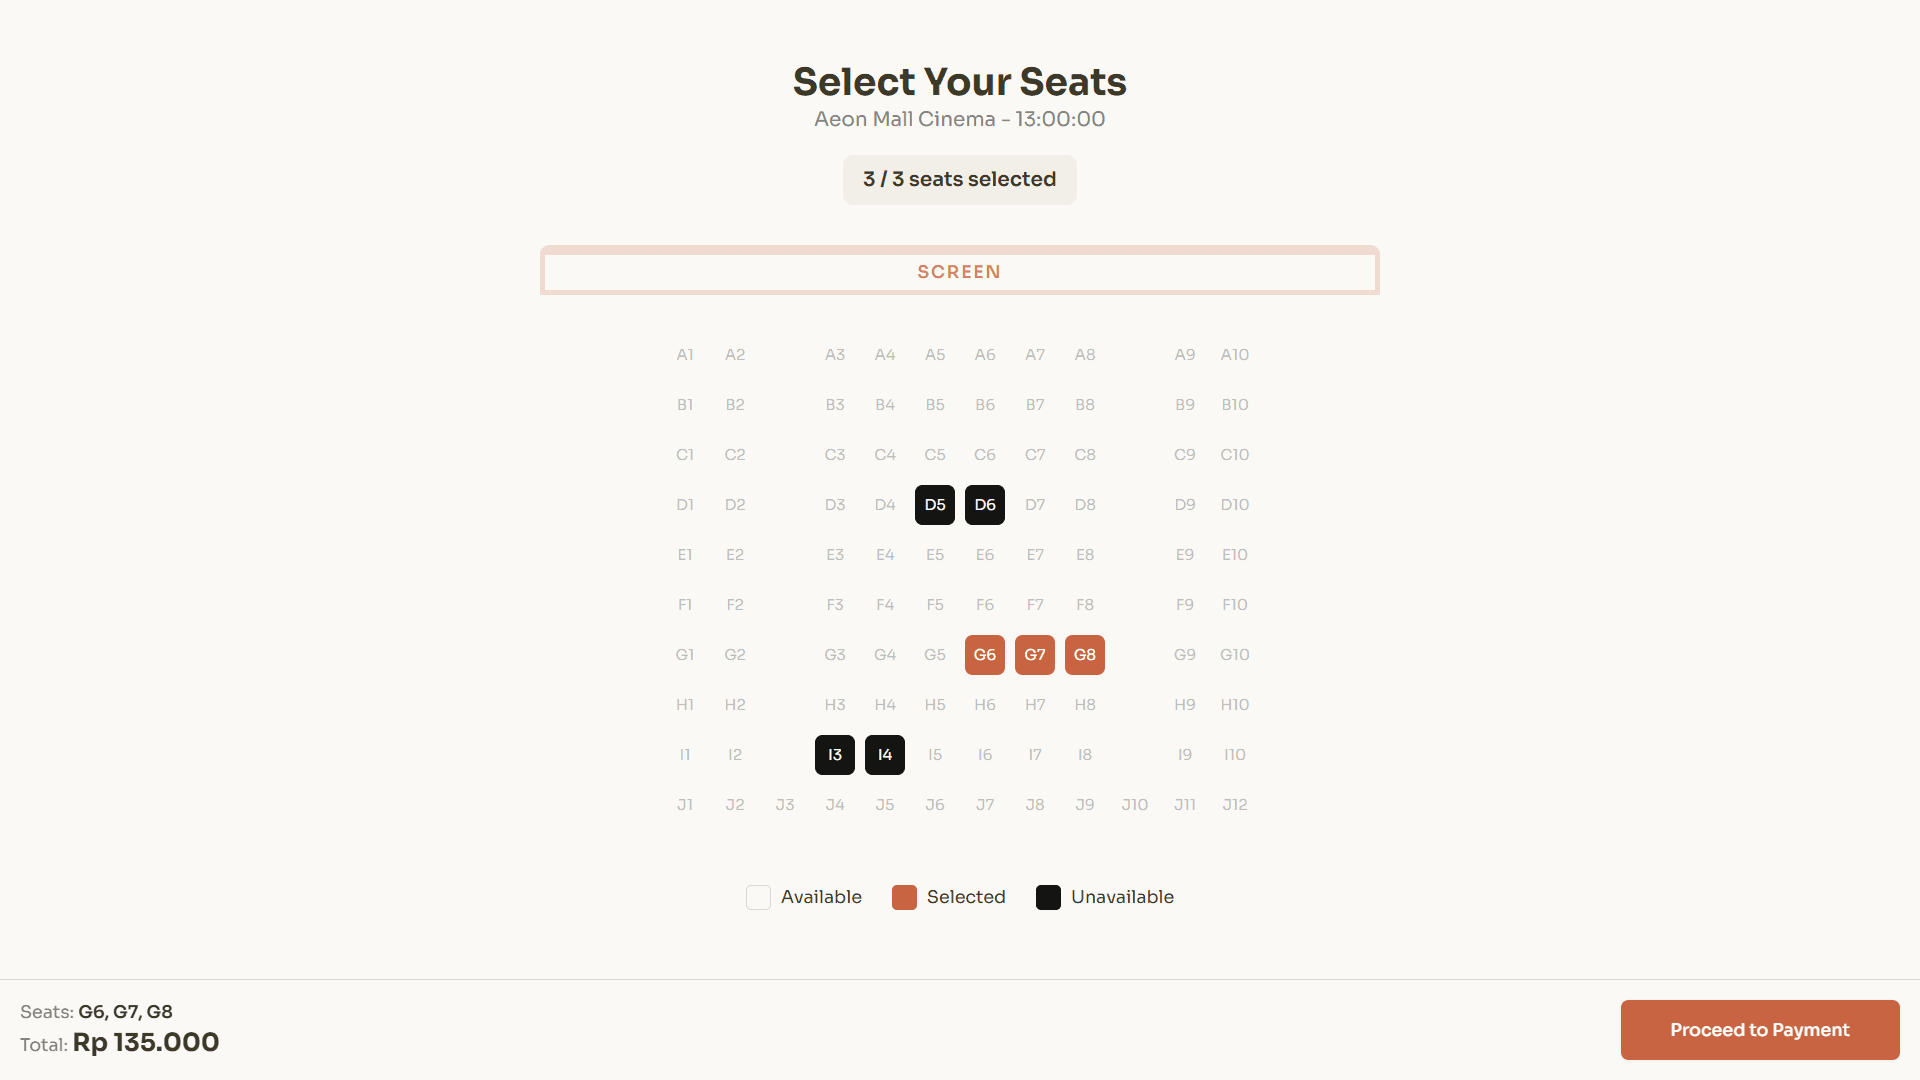Select seat F1 on the left aisle
1920x1080 pixels.
685,604
